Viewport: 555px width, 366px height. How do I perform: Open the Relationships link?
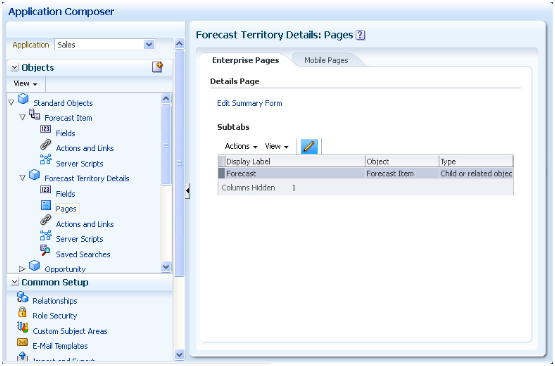pyautogui.click(x=55, y=301)
